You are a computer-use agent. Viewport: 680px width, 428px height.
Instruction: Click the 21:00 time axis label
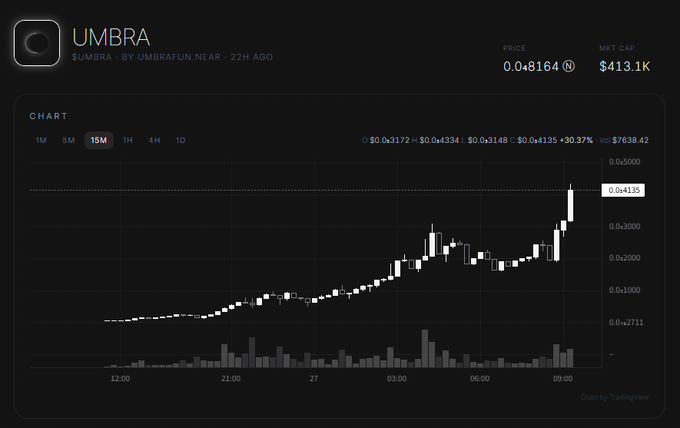[231, 379]
